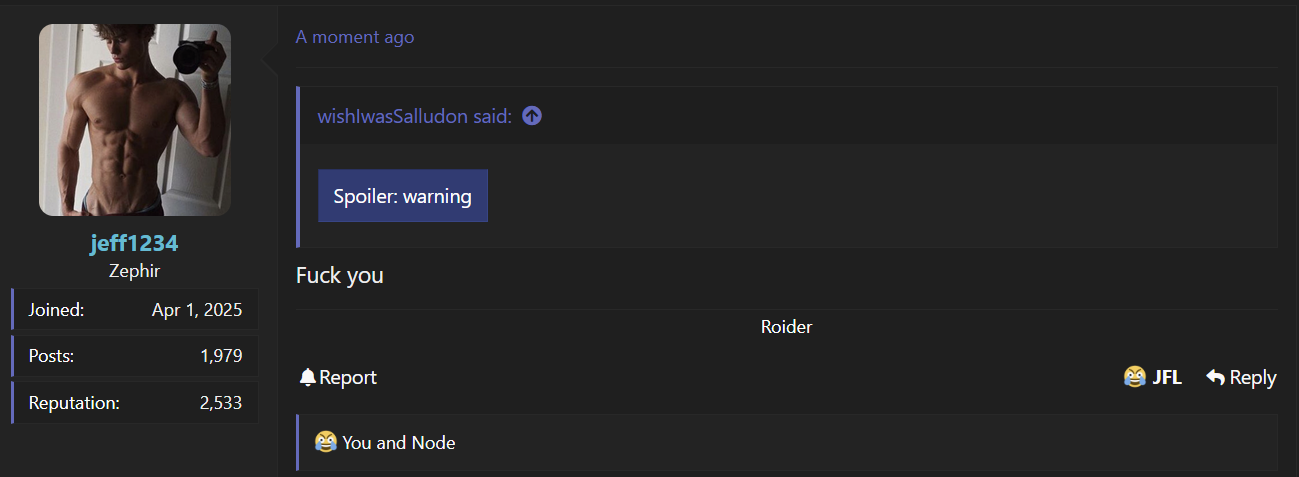Screen dimensions: 1299x477
Task: Click the laughing emoji in reactions bar
Action: (326, 442)
